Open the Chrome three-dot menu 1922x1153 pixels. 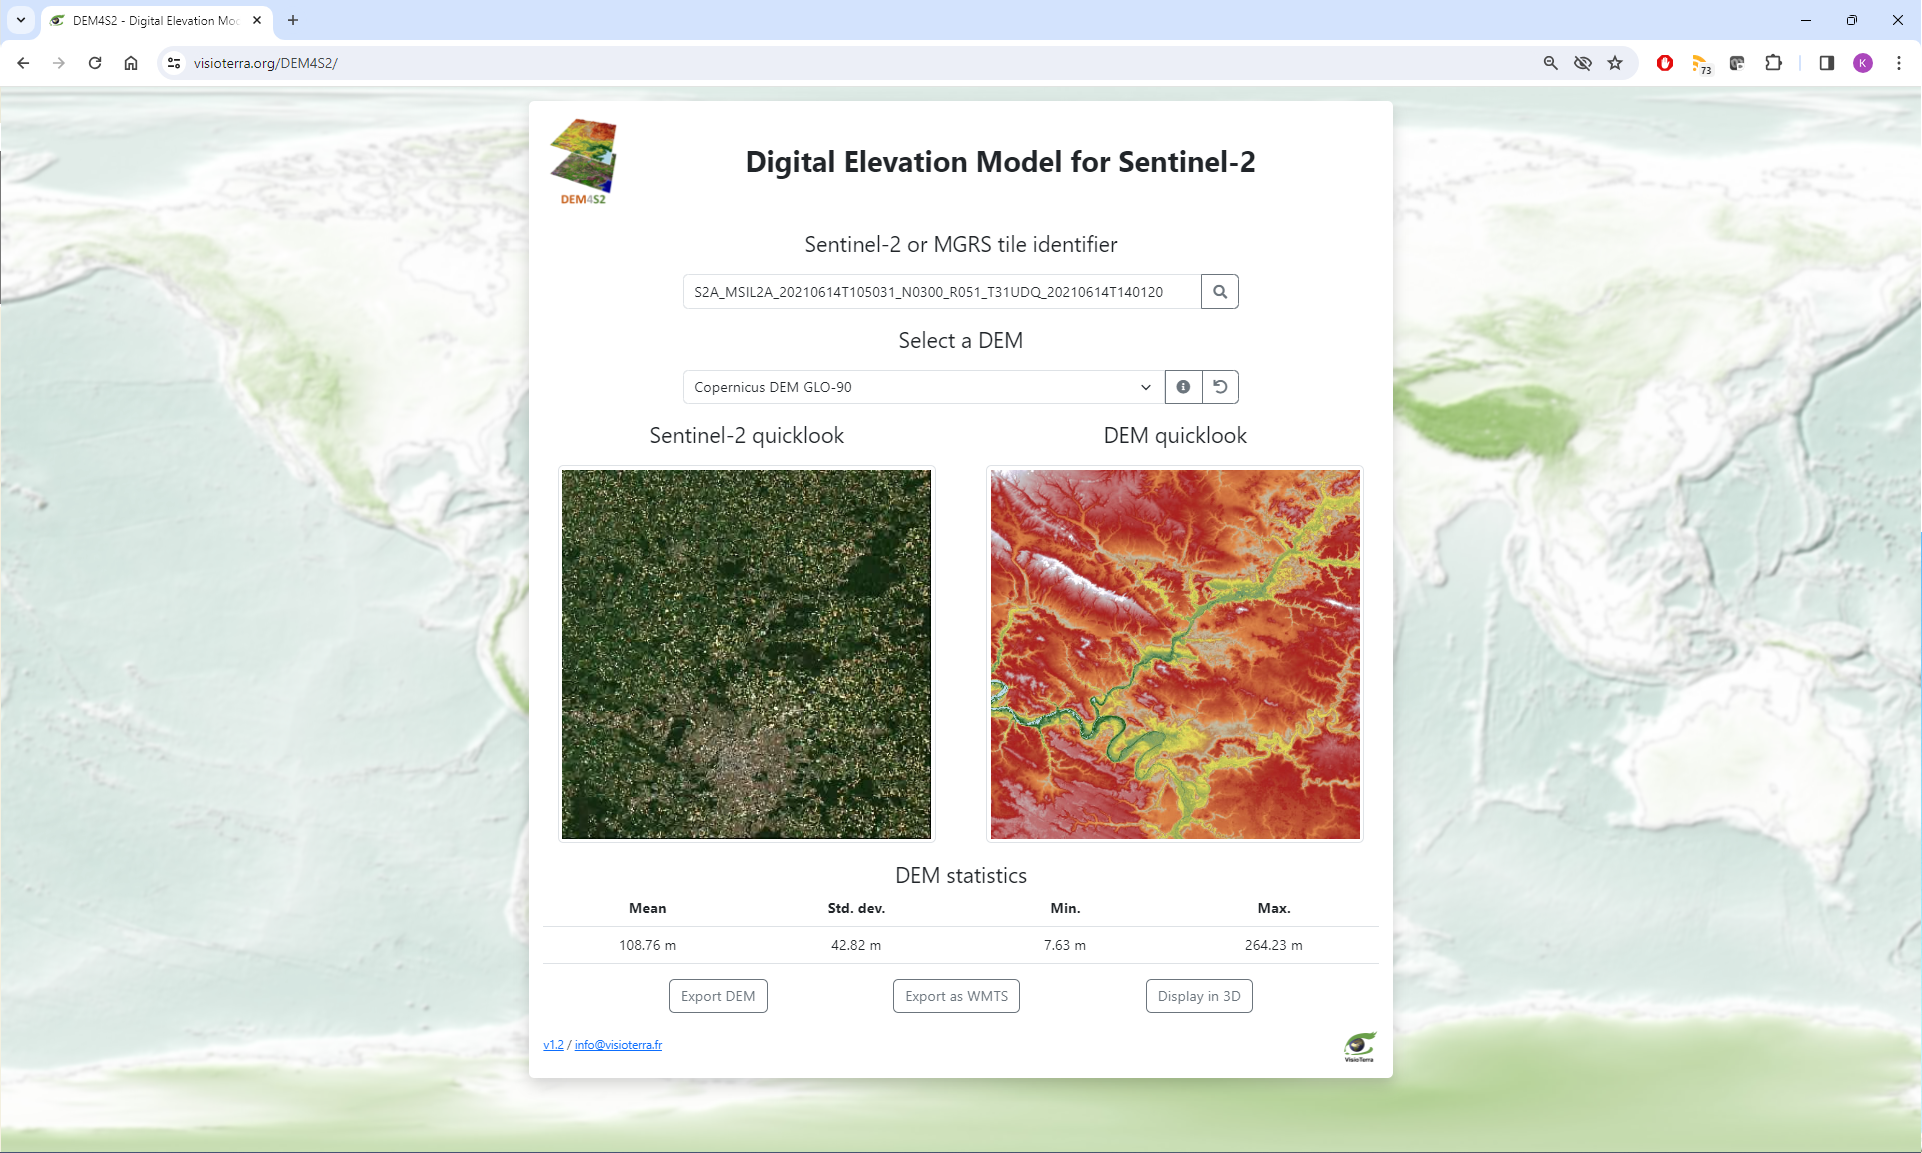1898,63
